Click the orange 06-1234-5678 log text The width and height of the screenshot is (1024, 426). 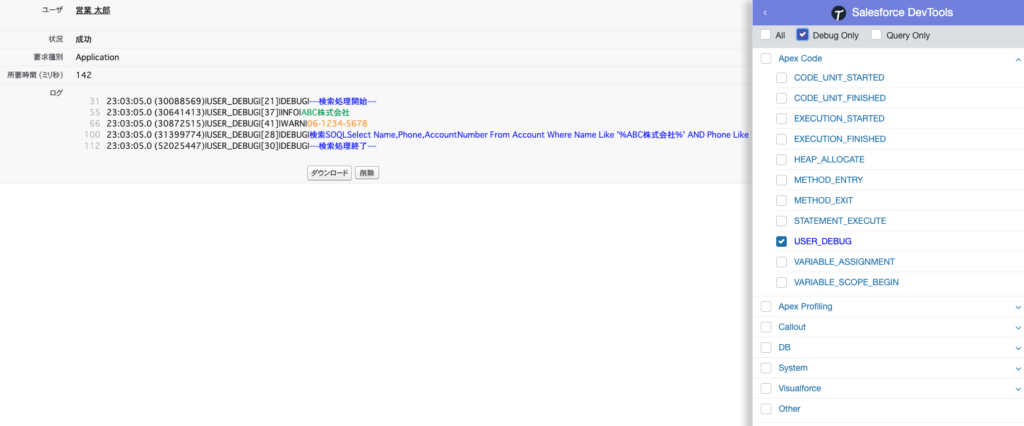(x=337, y=123)
